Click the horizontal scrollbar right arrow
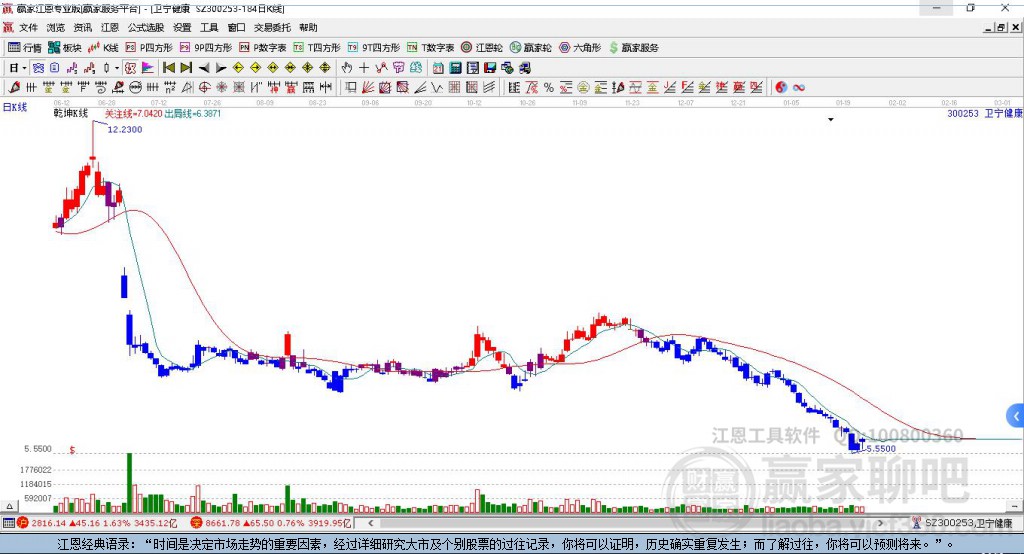This screenshot has height=554, width=1024. [x=880, y=523]
